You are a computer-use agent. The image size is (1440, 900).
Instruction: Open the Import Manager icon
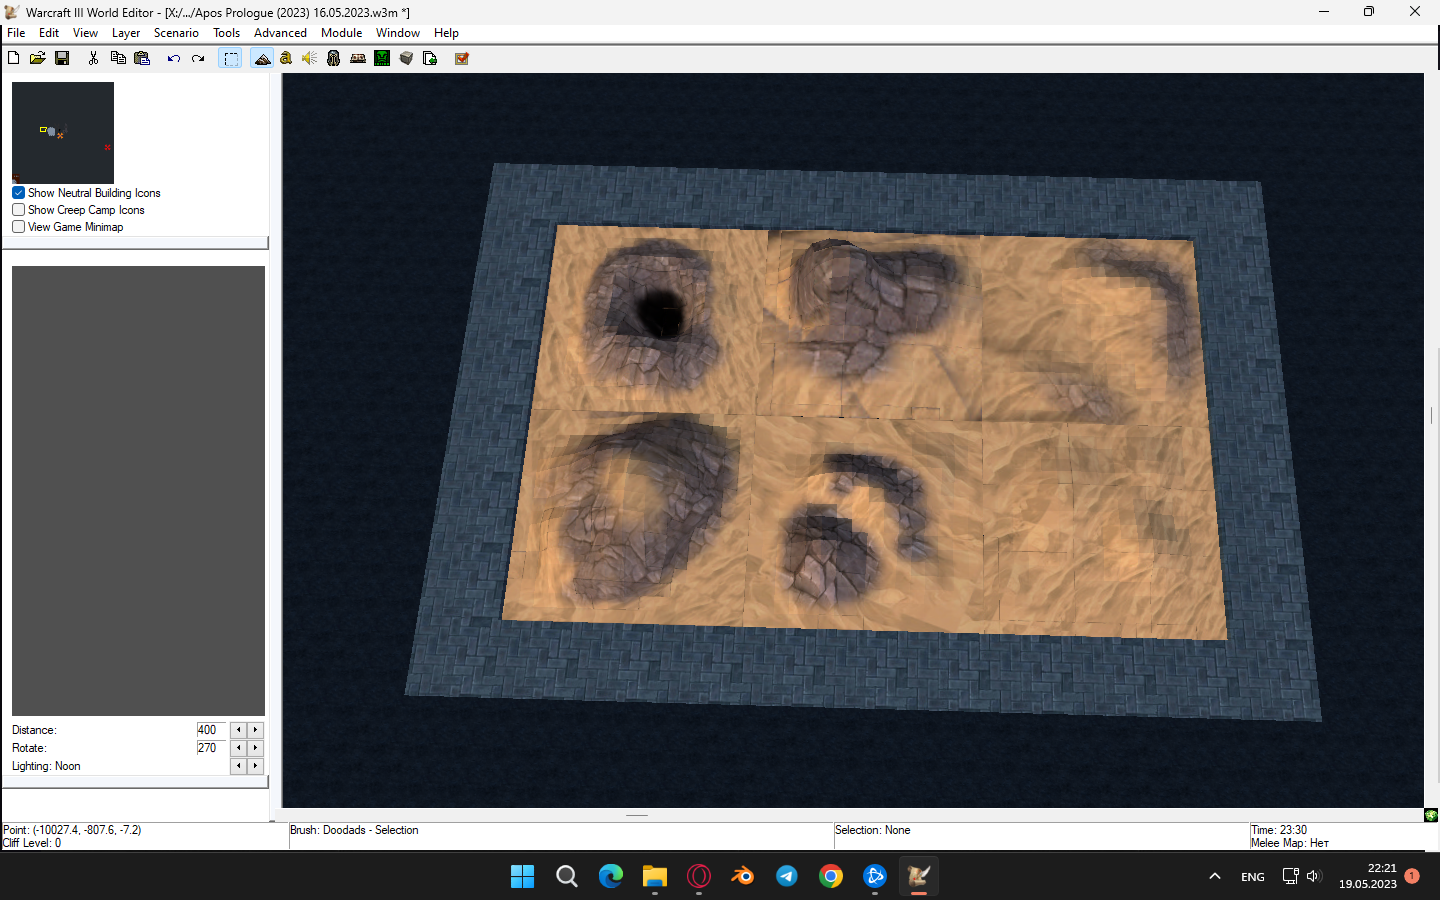pos(430,58)
